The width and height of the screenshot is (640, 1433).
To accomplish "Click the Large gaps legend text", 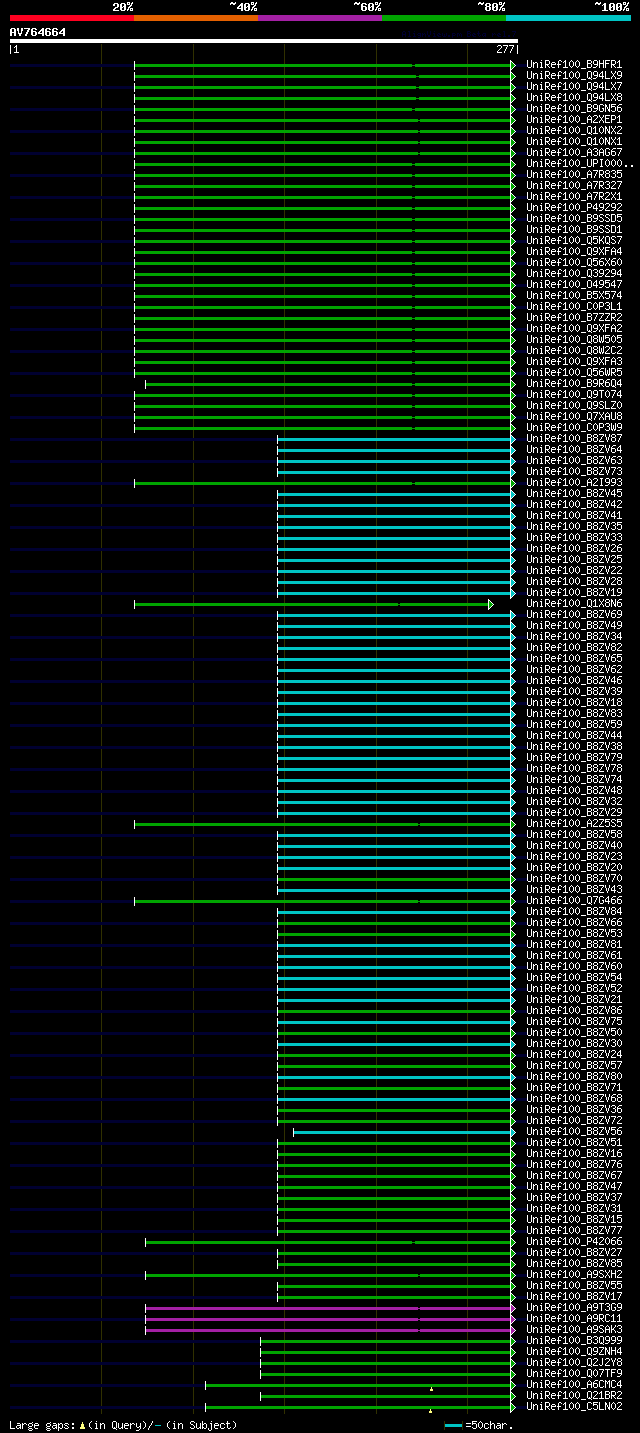I will [123, 1425].
